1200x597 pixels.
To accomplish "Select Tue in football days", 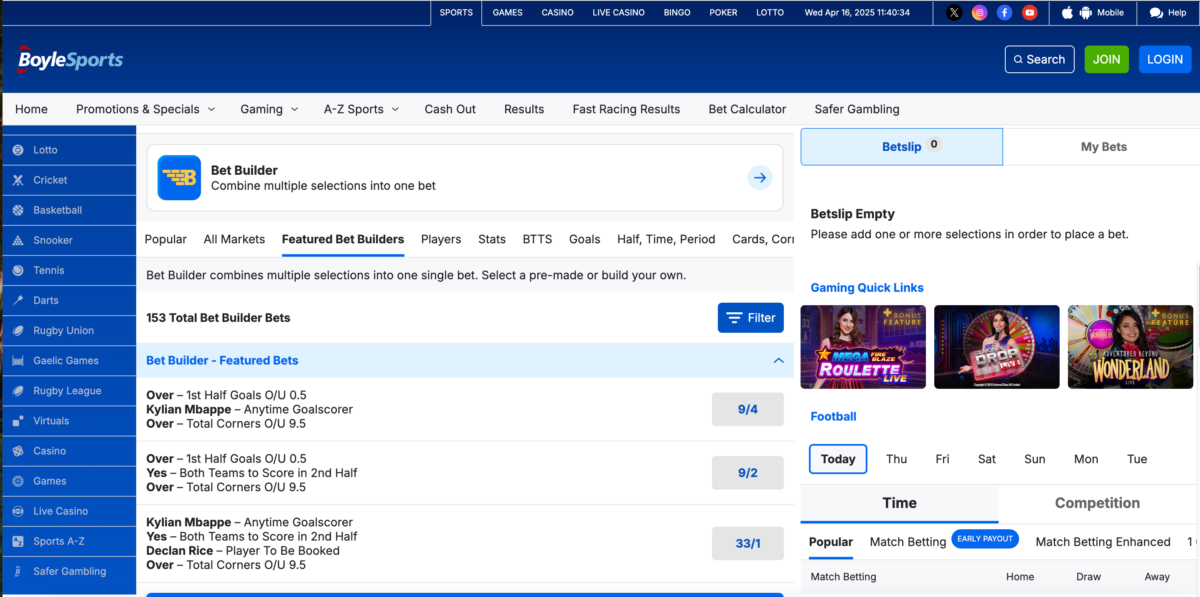I will pos(1137,459).
